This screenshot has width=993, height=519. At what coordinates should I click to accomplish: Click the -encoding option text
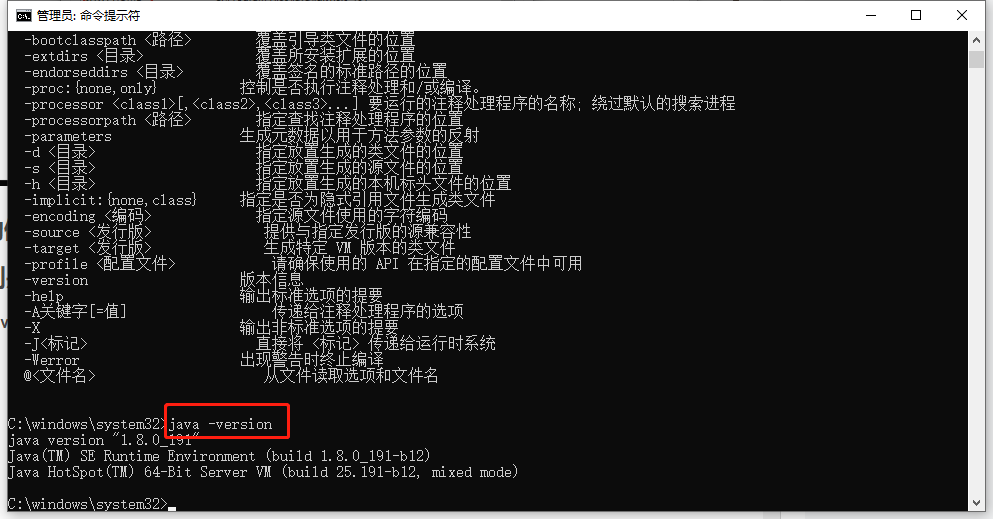60,216
